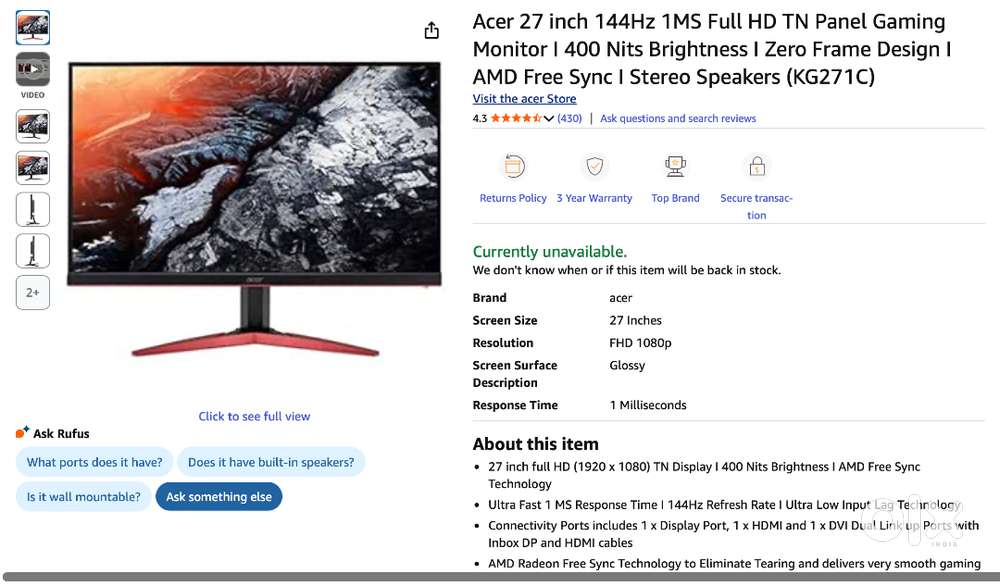Select the Top Brand trophy icon
The image size is (1000, 585).
tap(675, 167)
